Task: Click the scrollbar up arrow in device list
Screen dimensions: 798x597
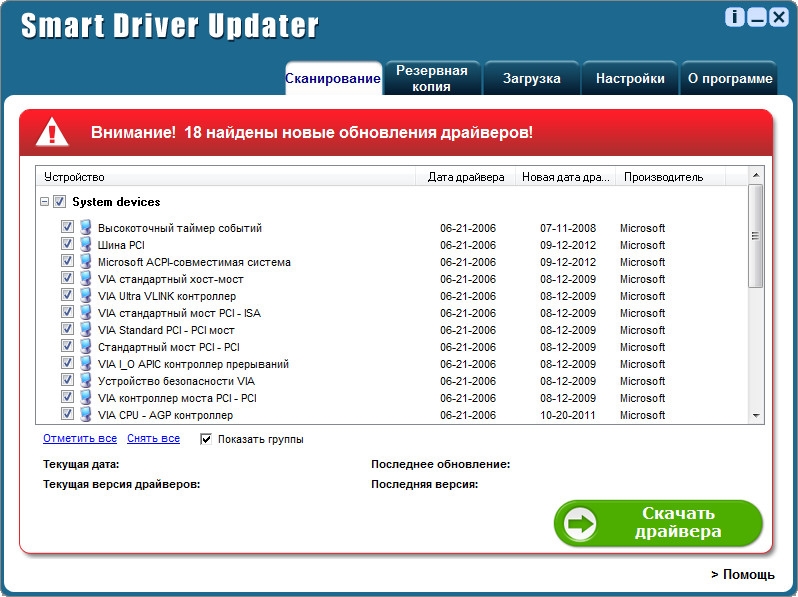Action: point(756,175)
